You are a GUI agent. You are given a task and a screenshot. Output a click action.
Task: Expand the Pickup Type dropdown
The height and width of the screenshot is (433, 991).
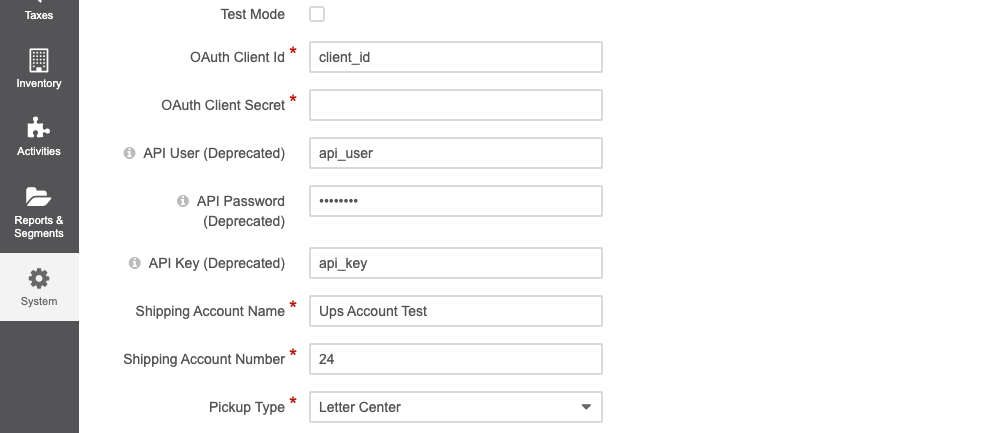click(455, 407)
